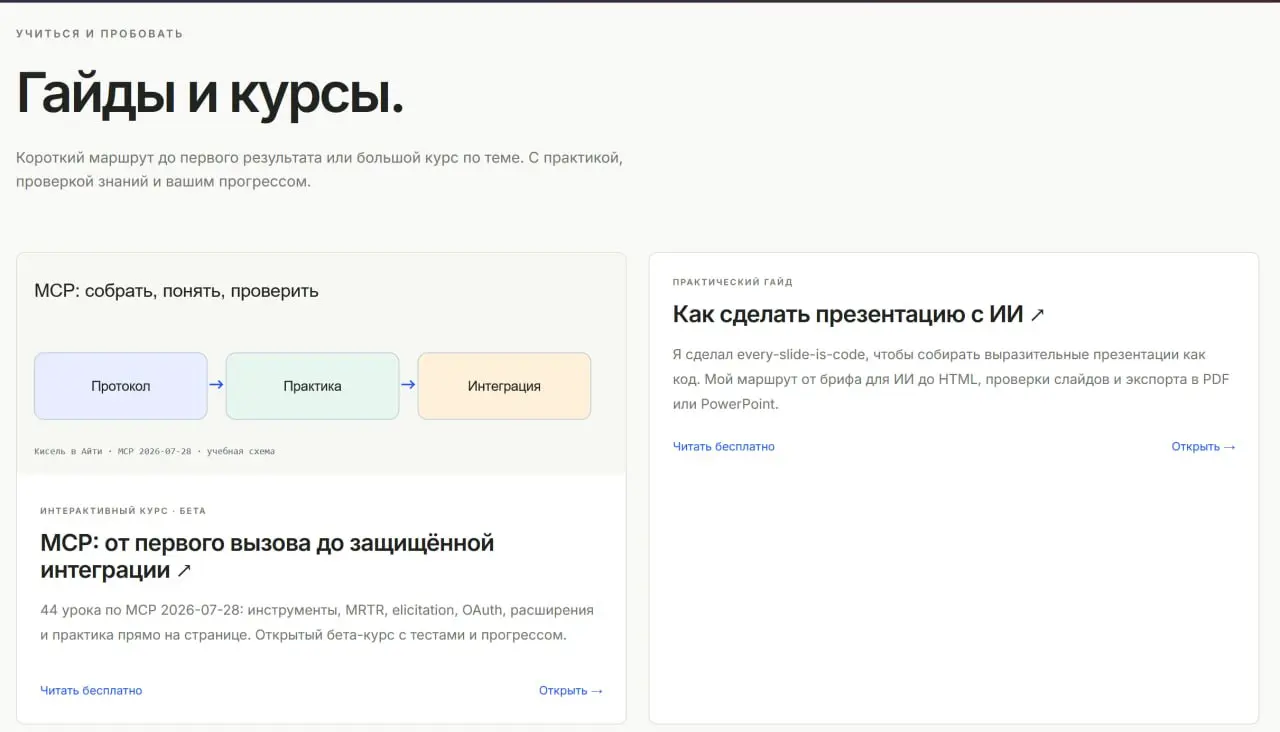Viewport: 1280px width, 732px height.
Task: Click the "Протокол" box in the MCP diagram
Action: tap(121, 386)
